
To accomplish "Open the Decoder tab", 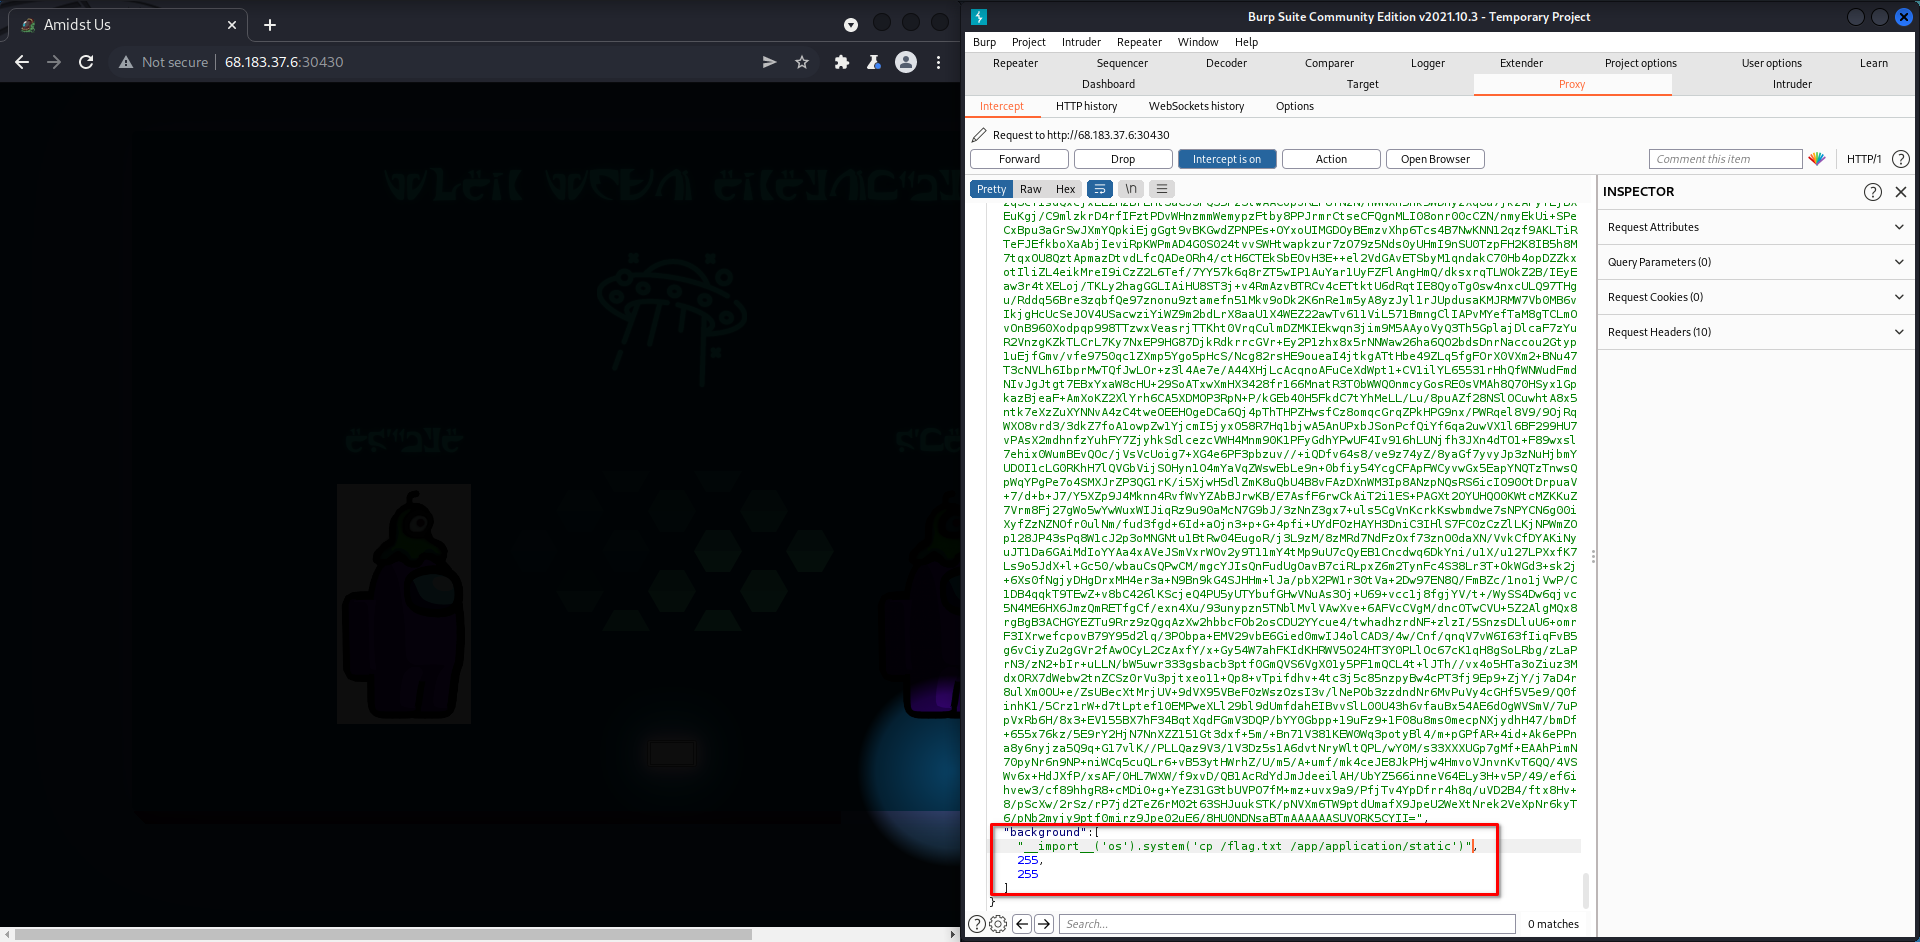I will click(1226, 63).
